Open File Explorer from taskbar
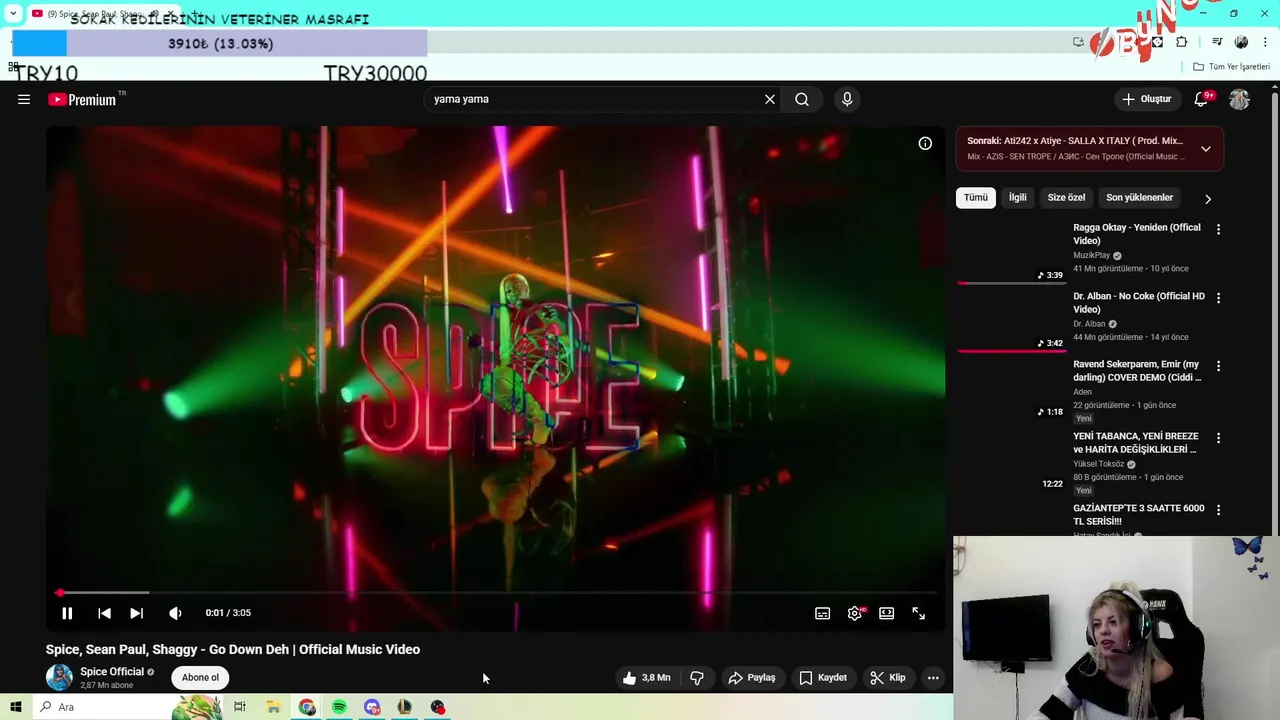The width and height of the screenshot is (1280, 720). click(273, 707)
